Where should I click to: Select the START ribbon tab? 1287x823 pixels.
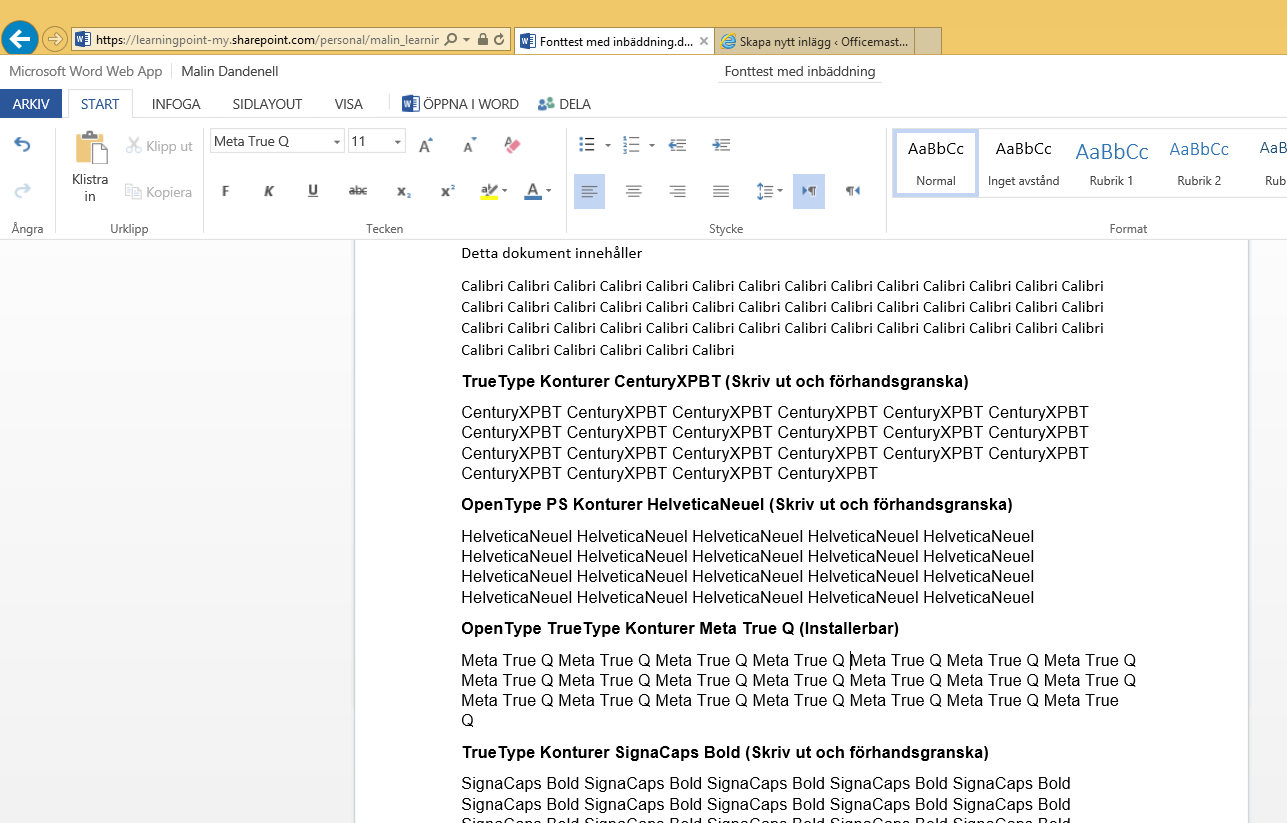pos(100,104)
